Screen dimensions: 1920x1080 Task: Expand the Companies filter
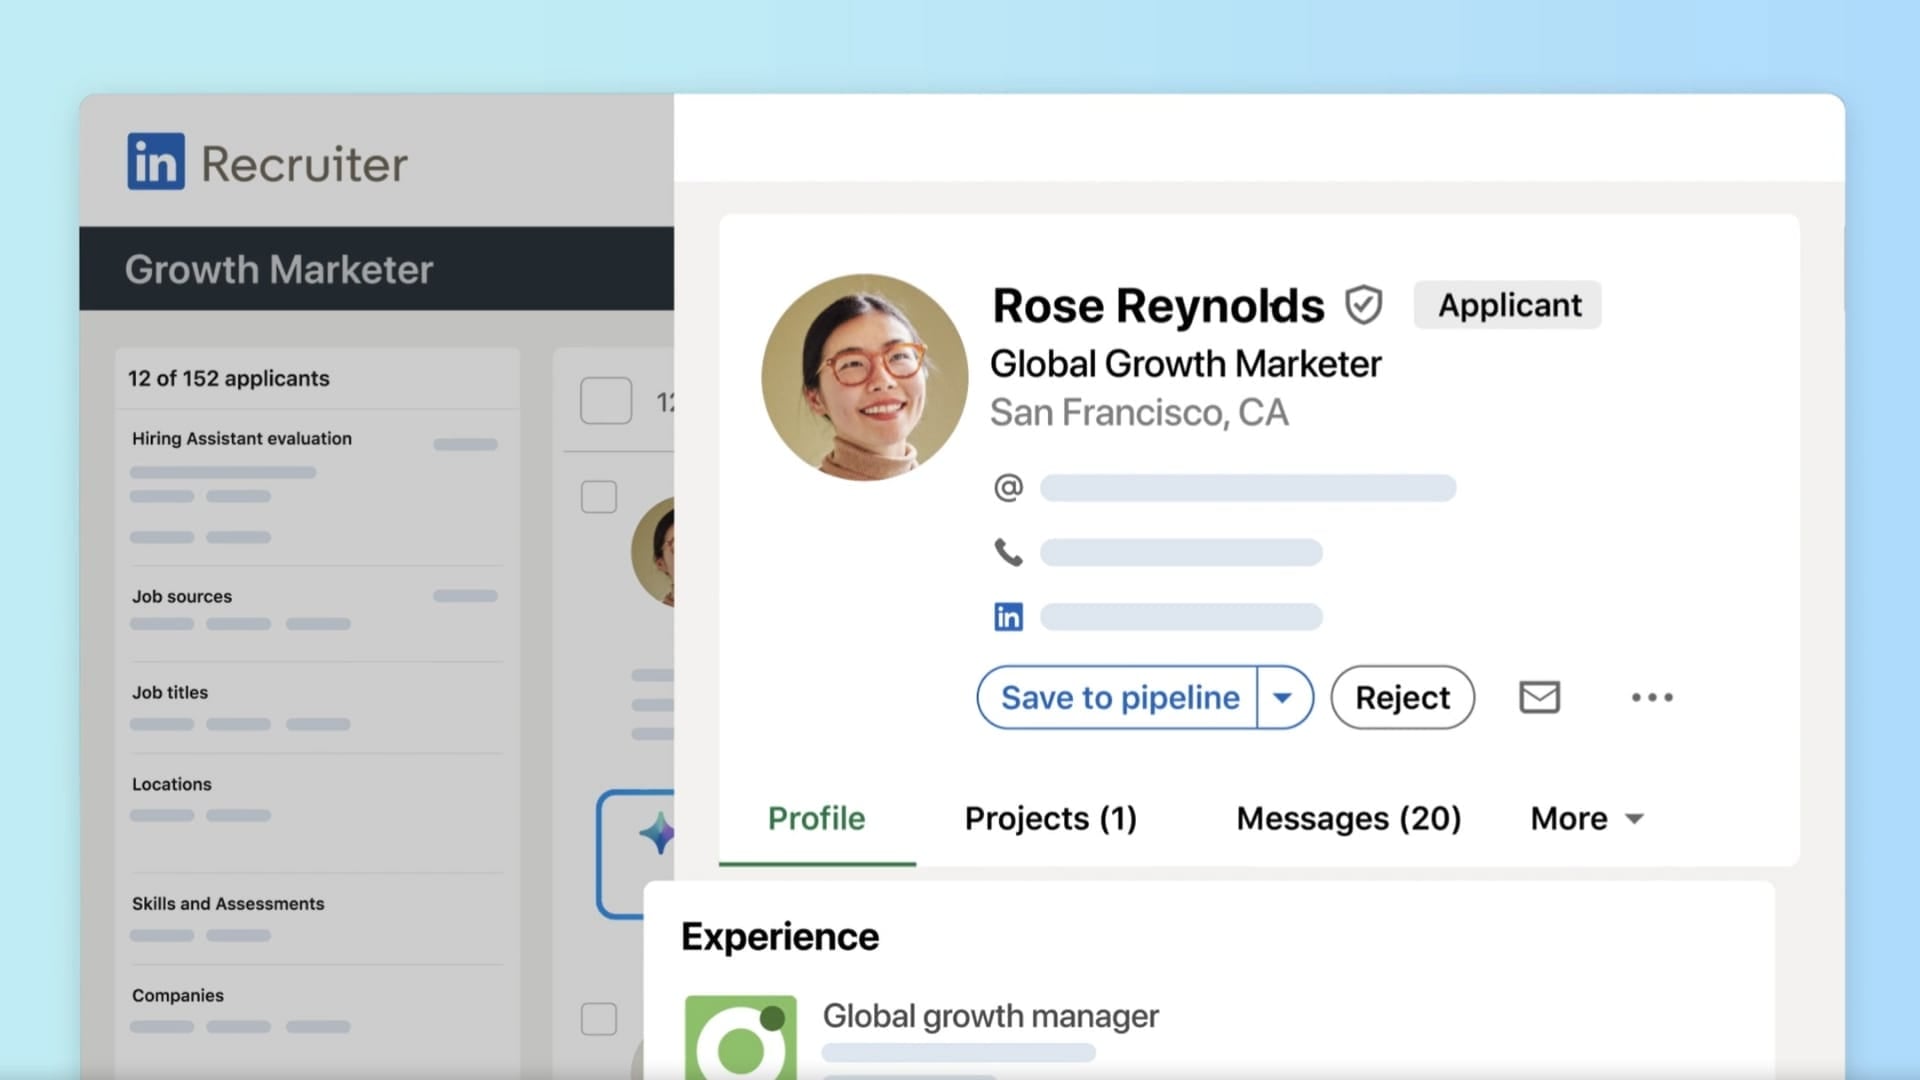point(178,995)
